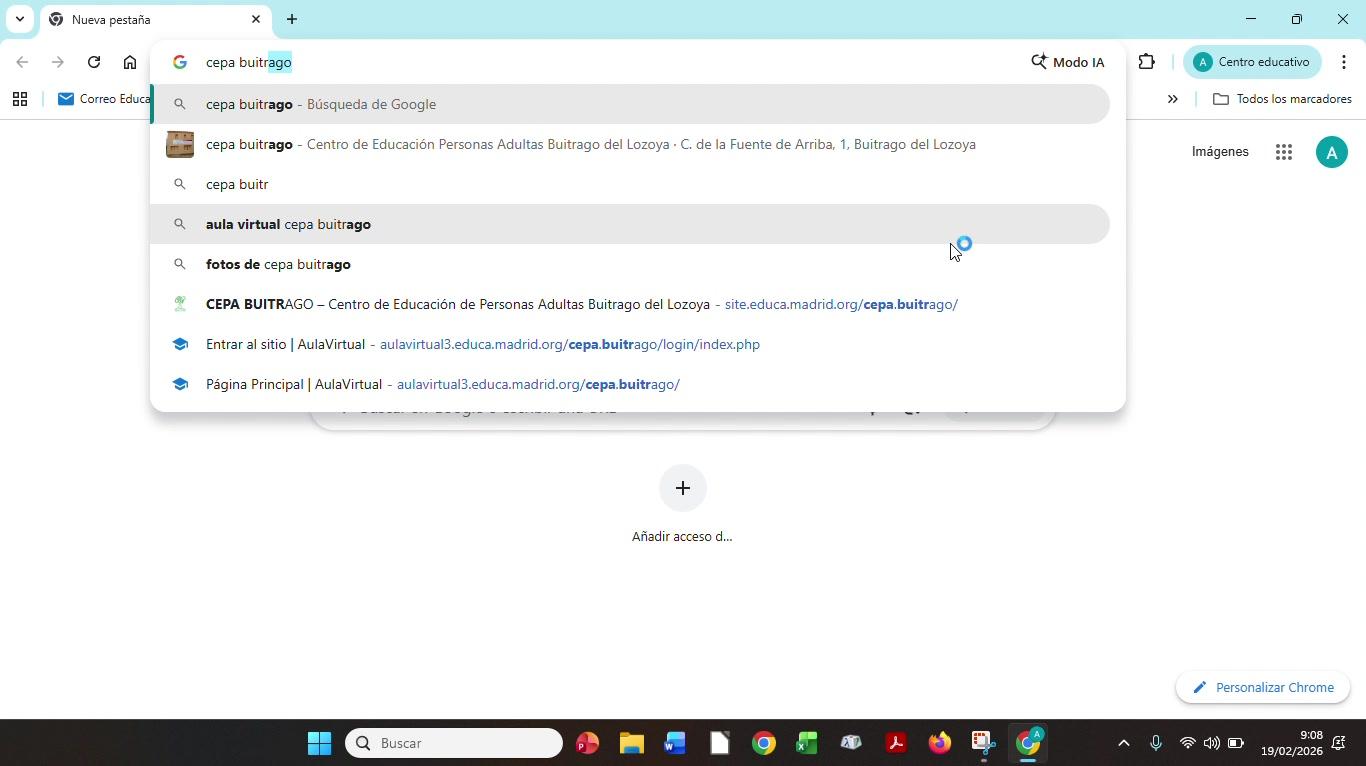Go back using the browser back arrow
The width and height of the screenshot is (1366, 766).
(x=22, y=62)
